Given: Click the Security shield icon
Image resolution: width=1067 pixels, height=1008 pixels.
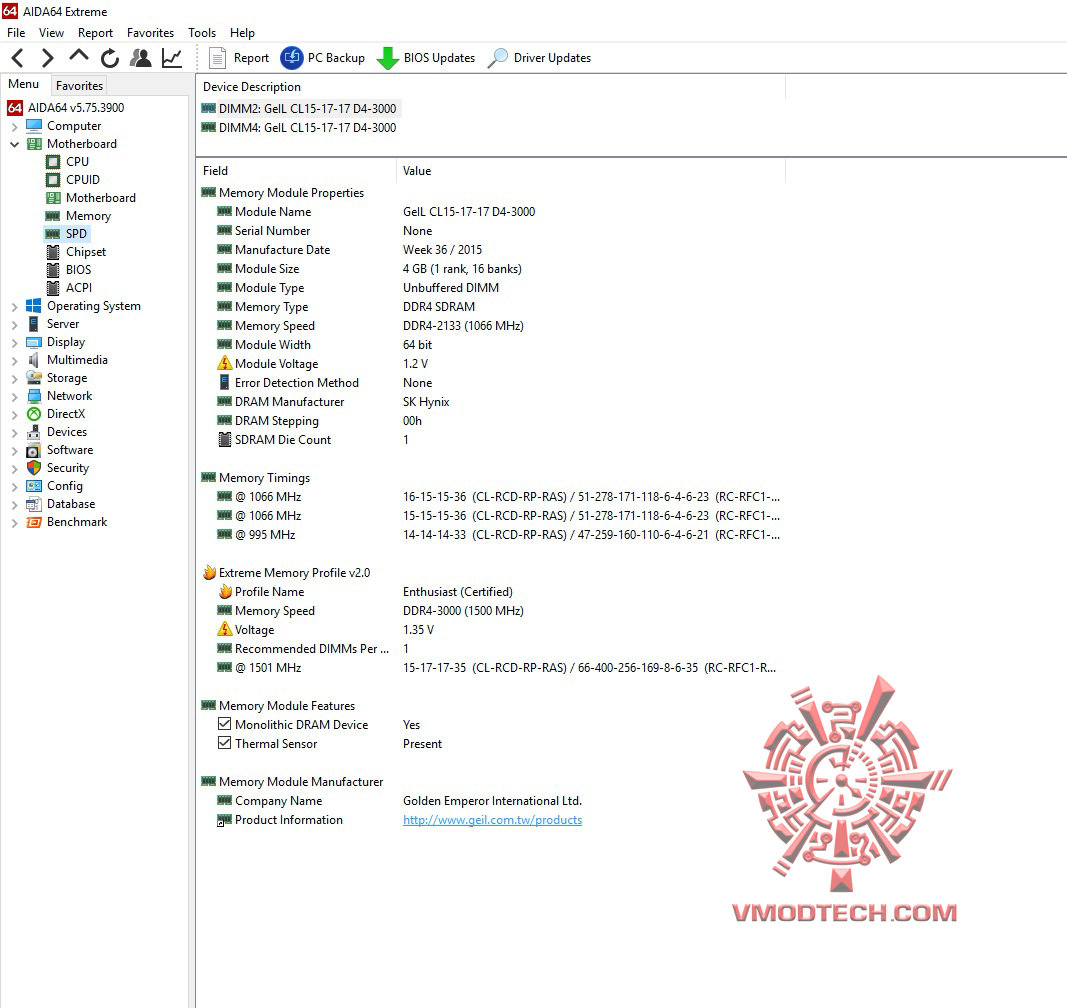Looking at the screenshot, I should click(x=34, y=468).
